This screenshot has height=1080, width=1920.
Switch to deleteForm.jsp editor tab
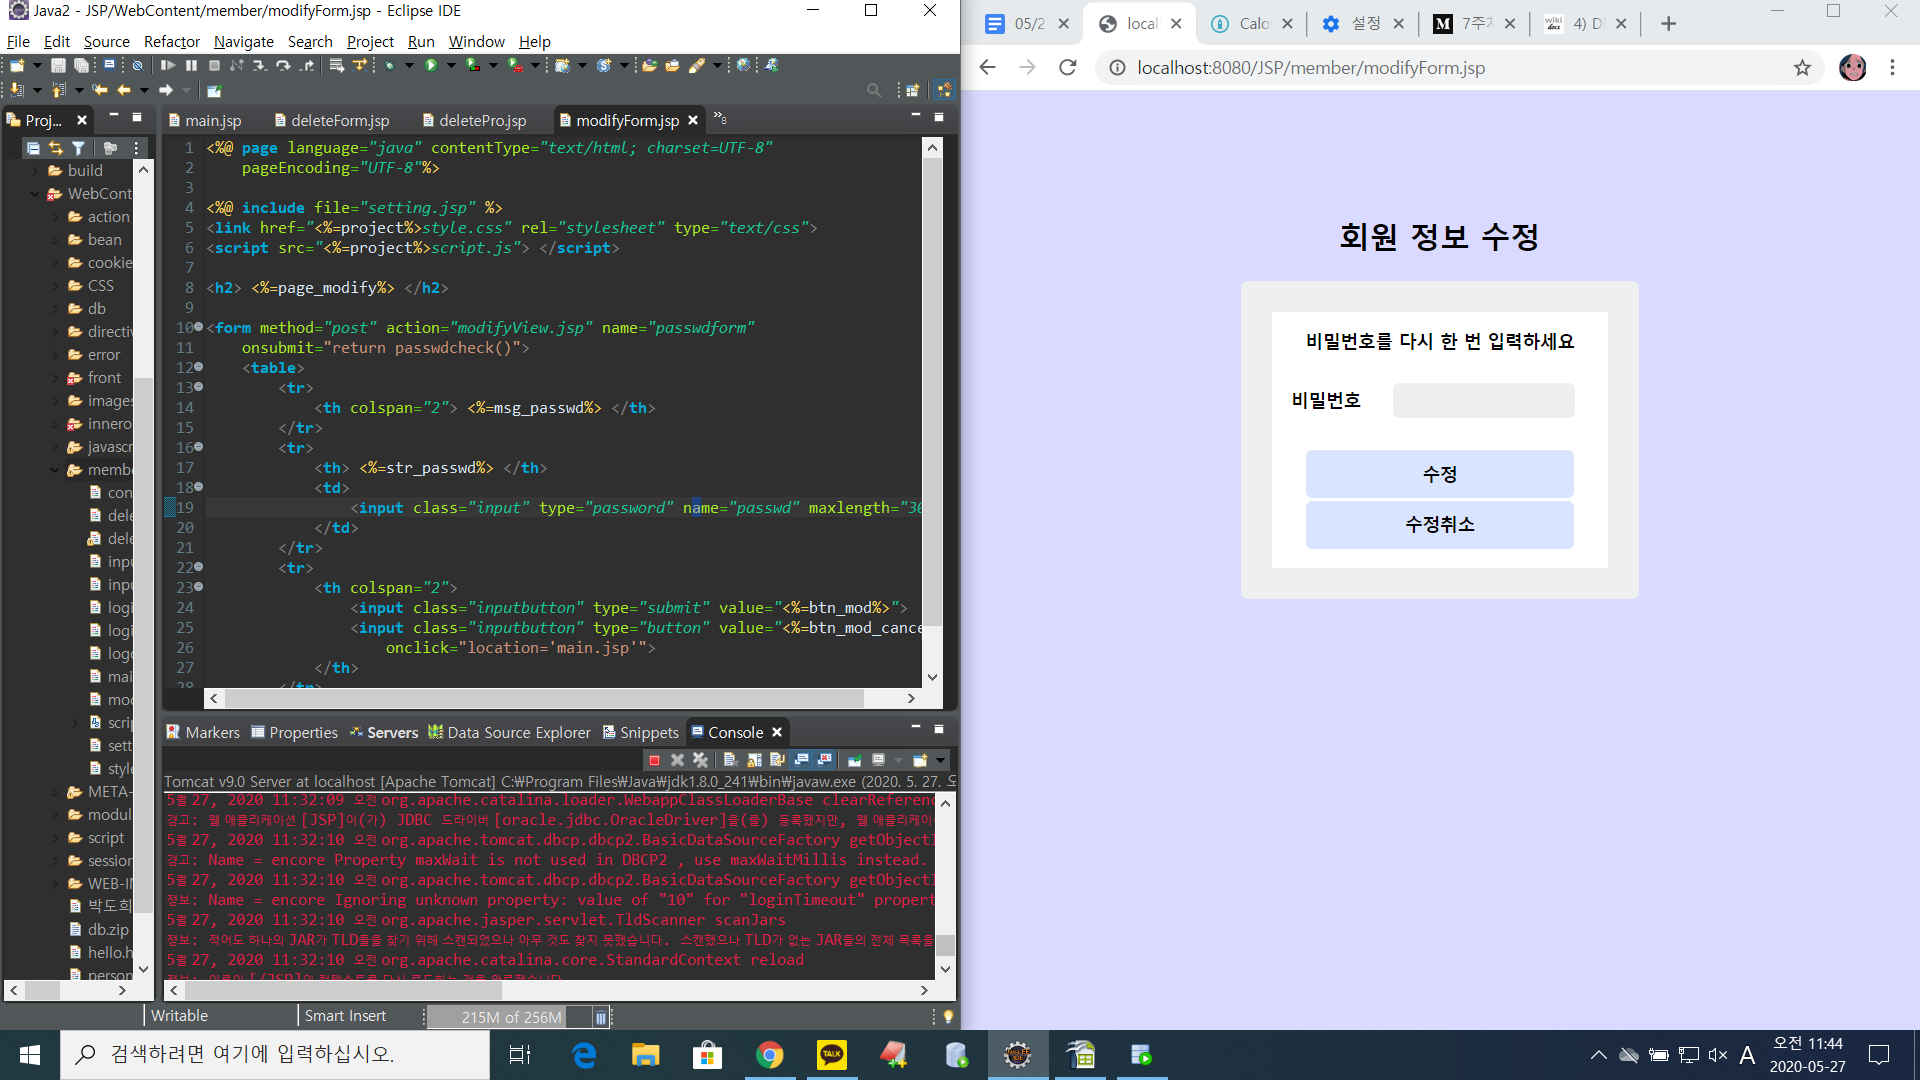point(331,120)
